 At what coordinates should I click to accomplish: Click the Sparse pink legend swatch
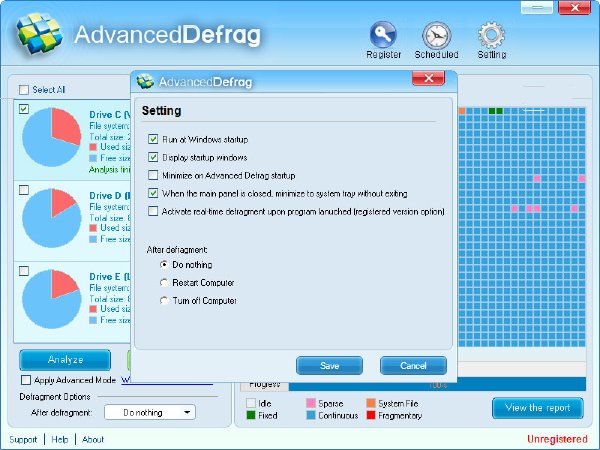[x=311, y=403]
